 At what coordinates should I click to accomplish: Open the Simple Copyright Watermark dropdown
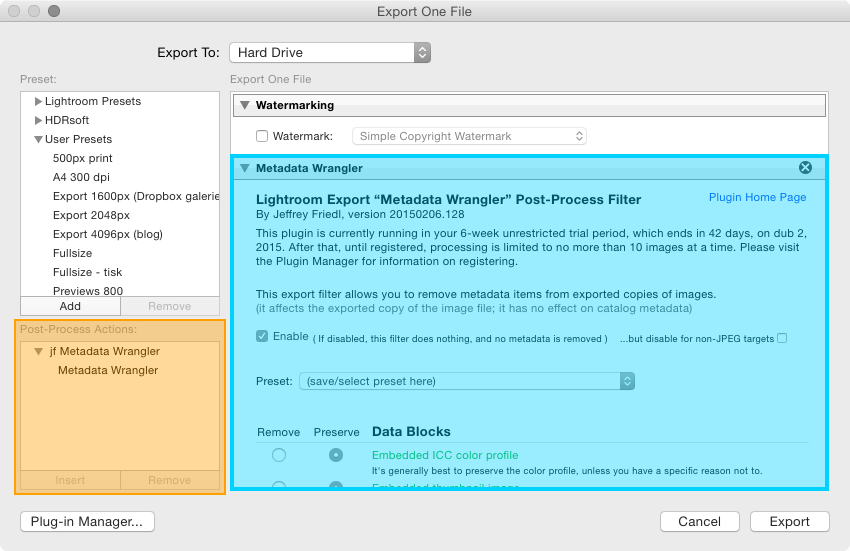coord(469,136)
